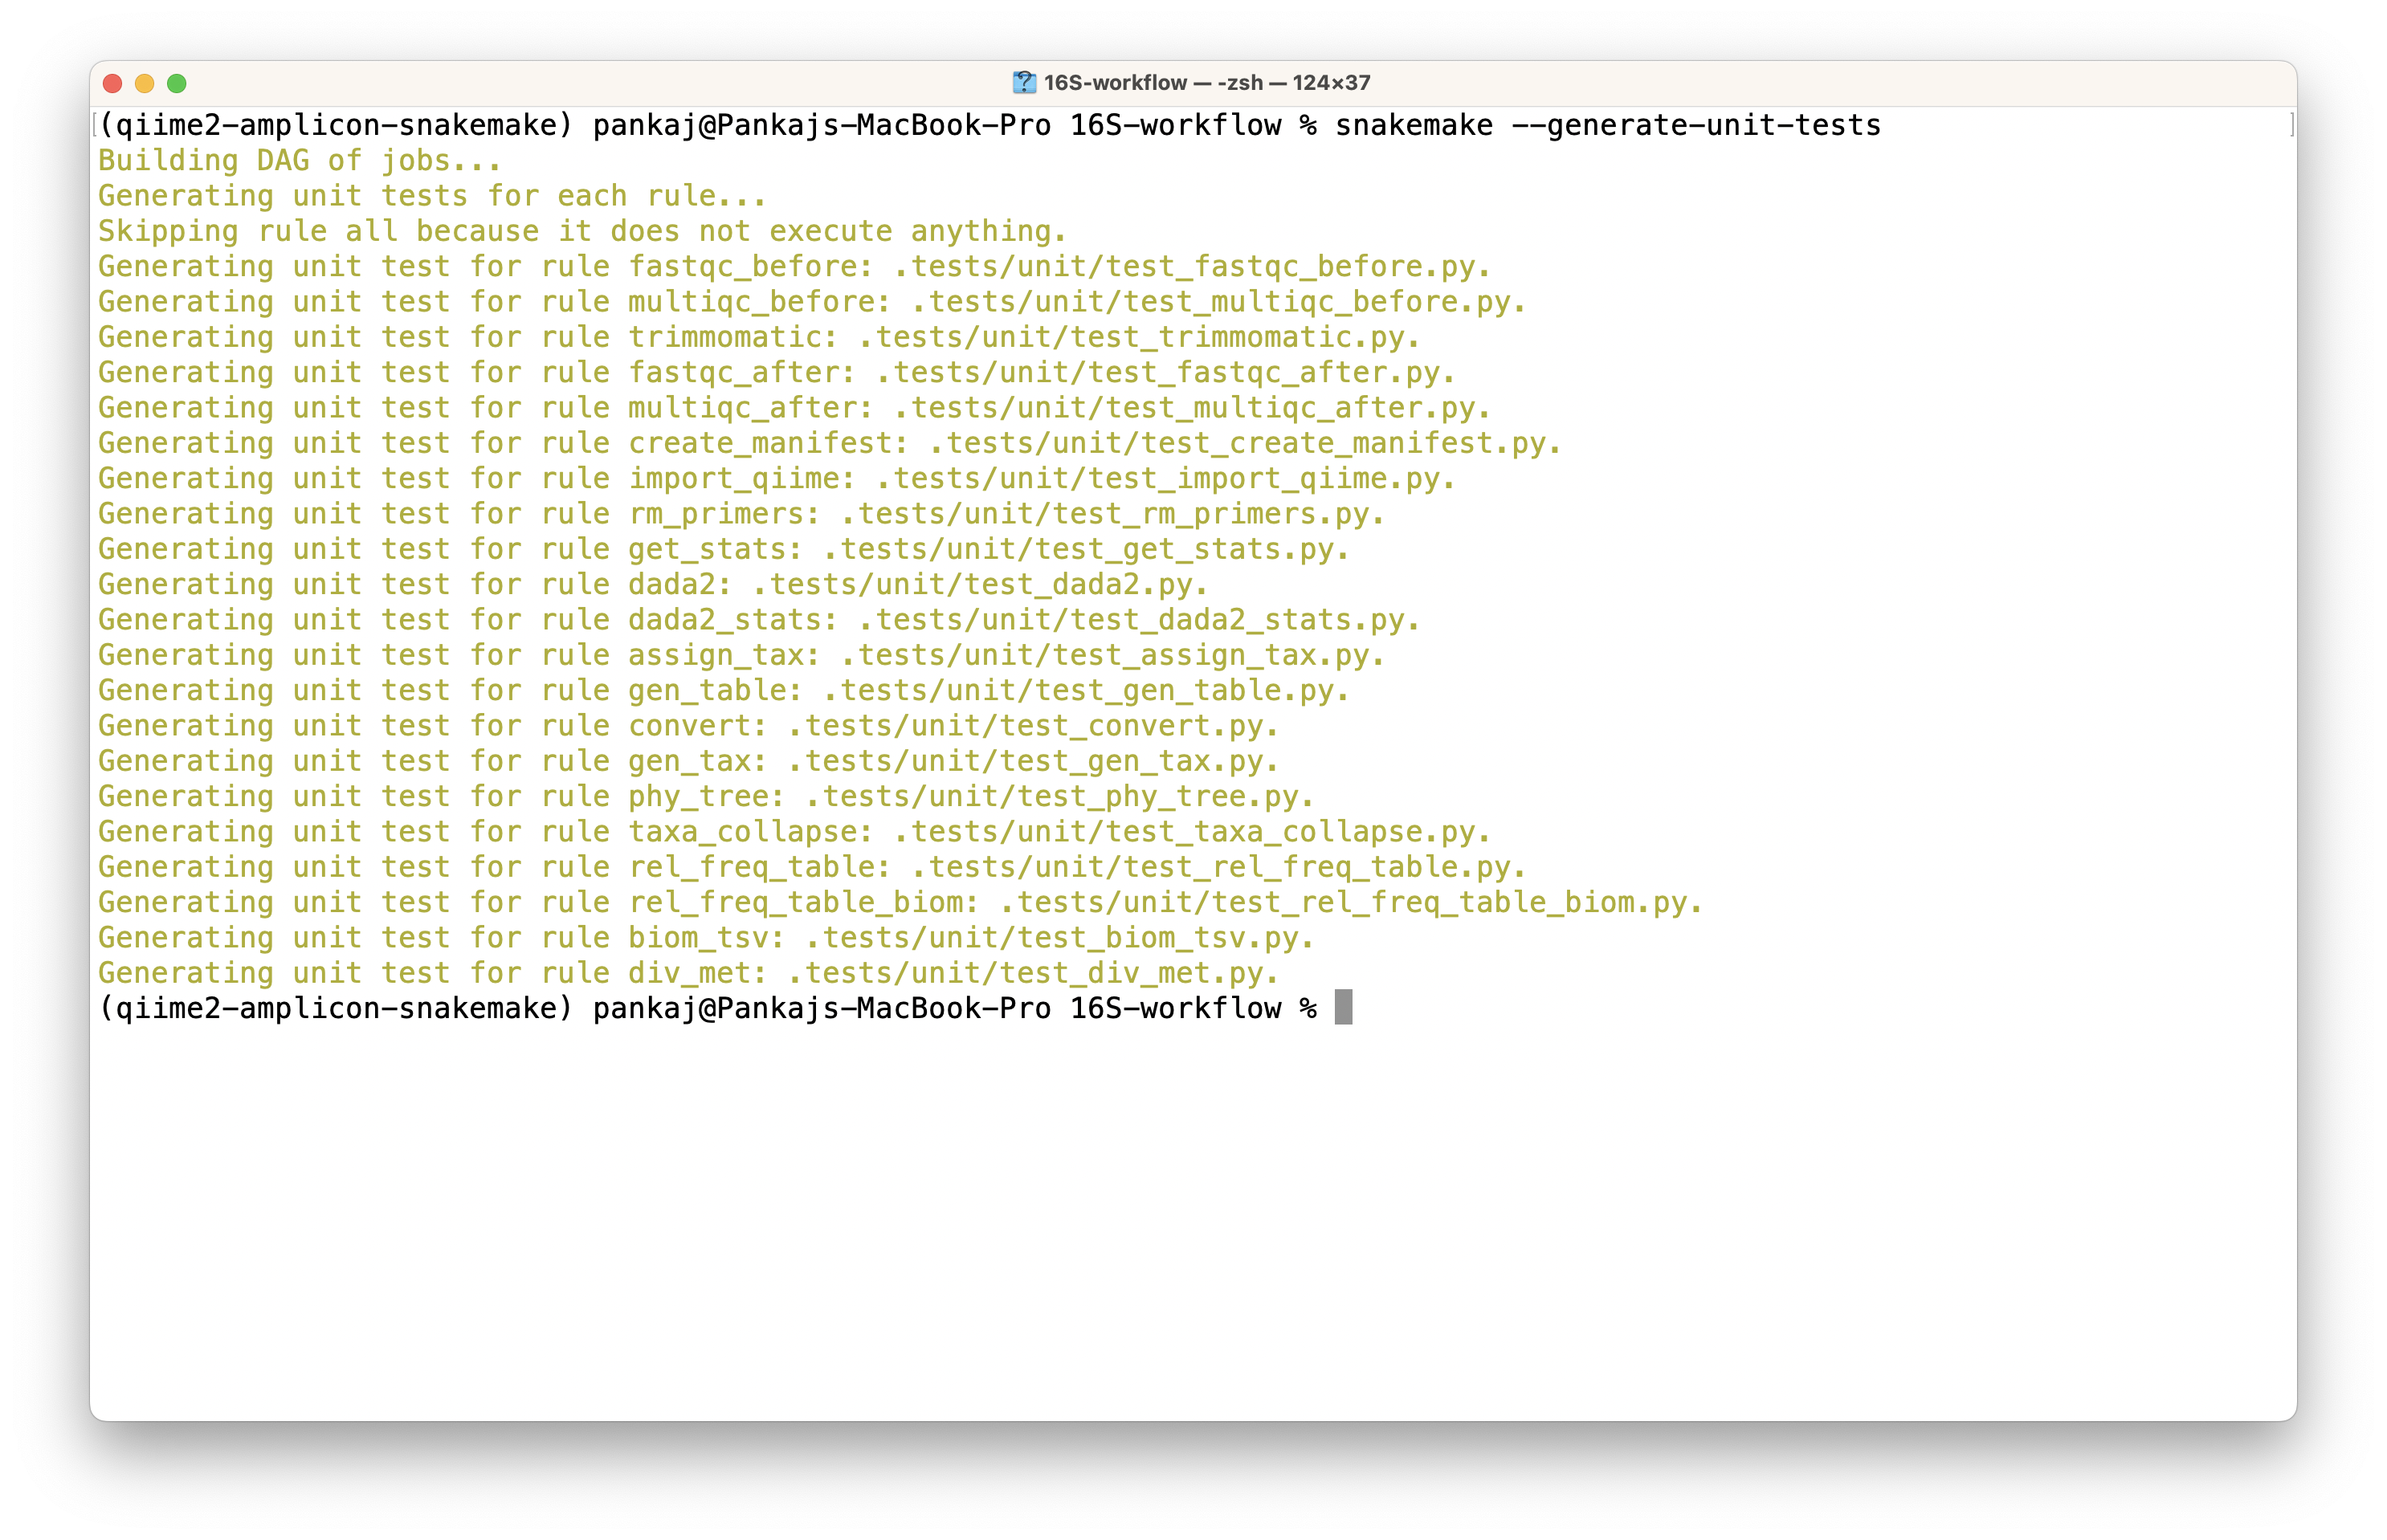
Task: Click the dada2_stats unit test line
Action: click(x=758, y=620)
